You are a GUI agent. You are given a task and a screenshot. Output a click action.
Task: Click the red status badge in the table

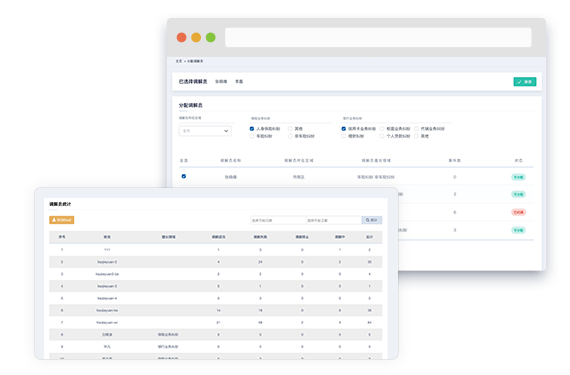pos(518,212)
